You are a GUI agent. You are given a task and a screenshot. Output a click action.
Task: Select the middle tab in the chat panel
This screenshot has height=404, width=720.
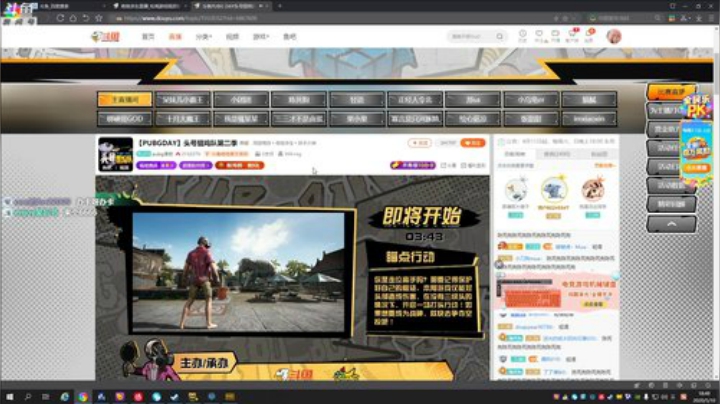557,154
